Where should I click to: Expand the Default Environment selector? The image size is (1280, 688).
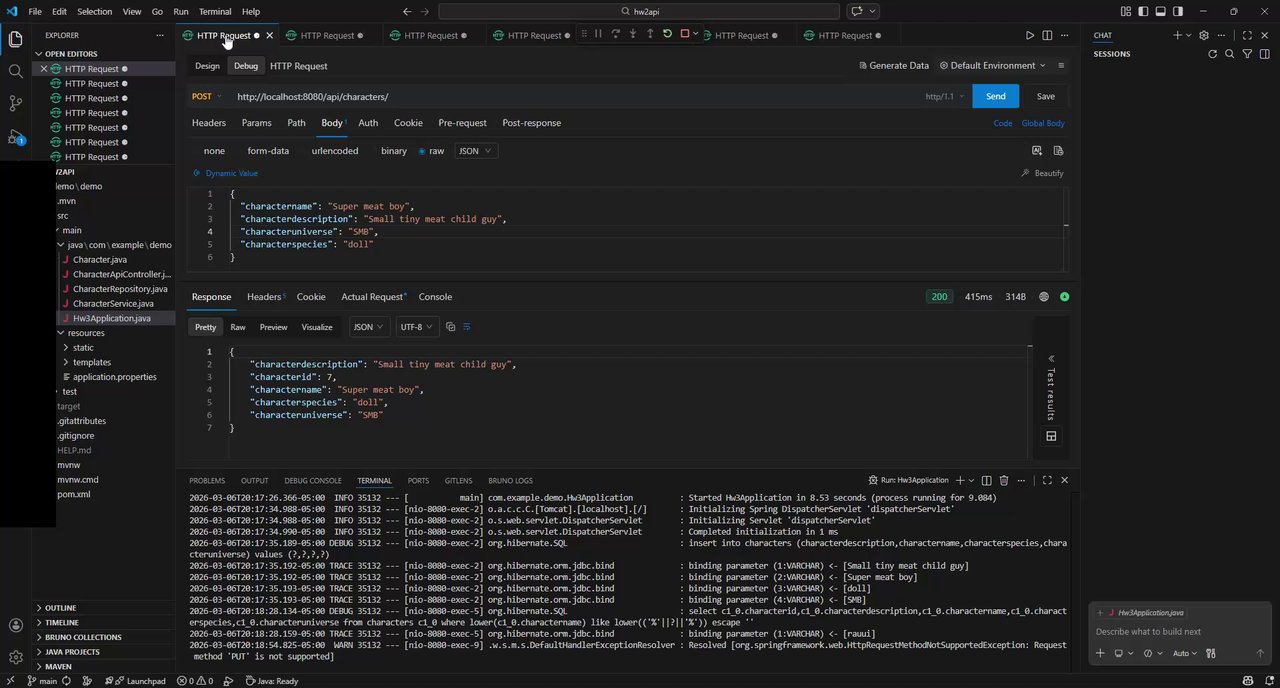(992, 66)
